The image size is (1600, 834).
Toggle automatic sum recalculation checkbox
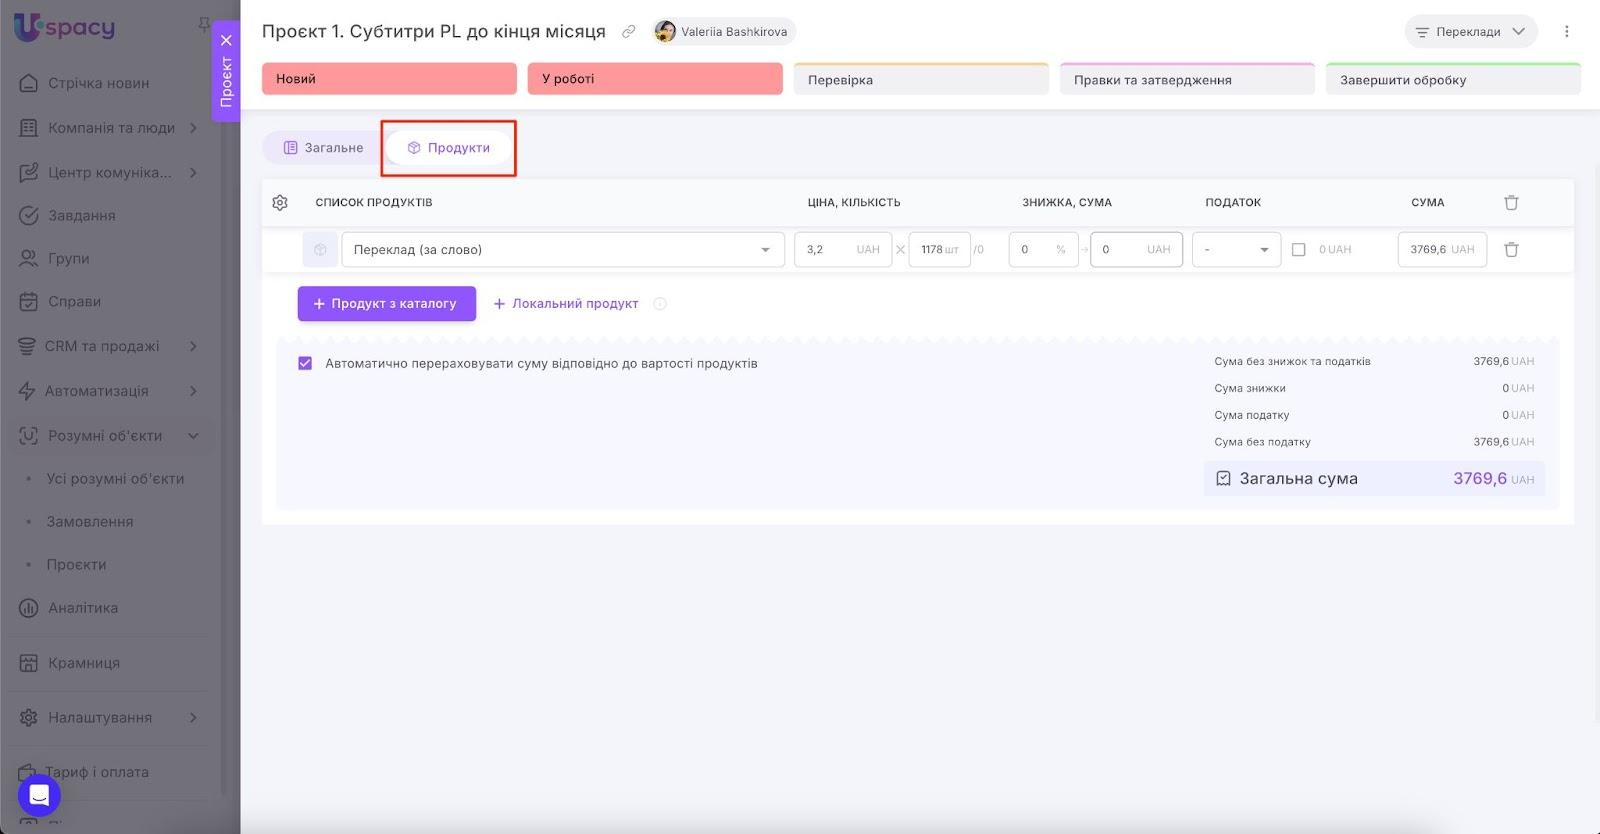[305, 364]
